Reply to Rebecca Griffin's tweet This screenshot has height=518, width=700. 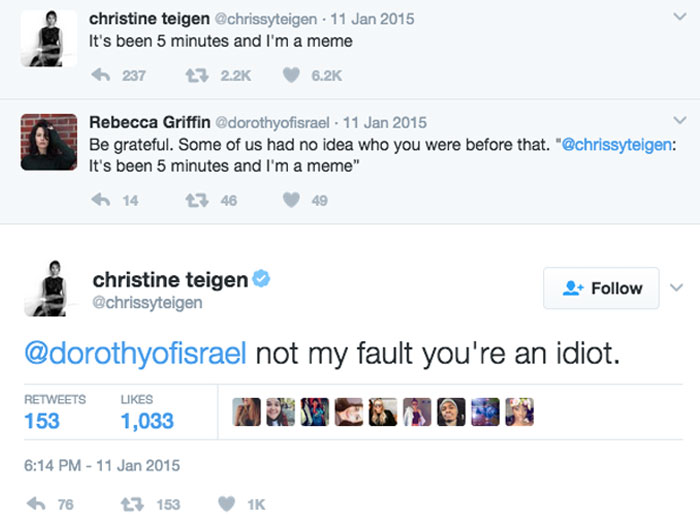pos(99,200)
